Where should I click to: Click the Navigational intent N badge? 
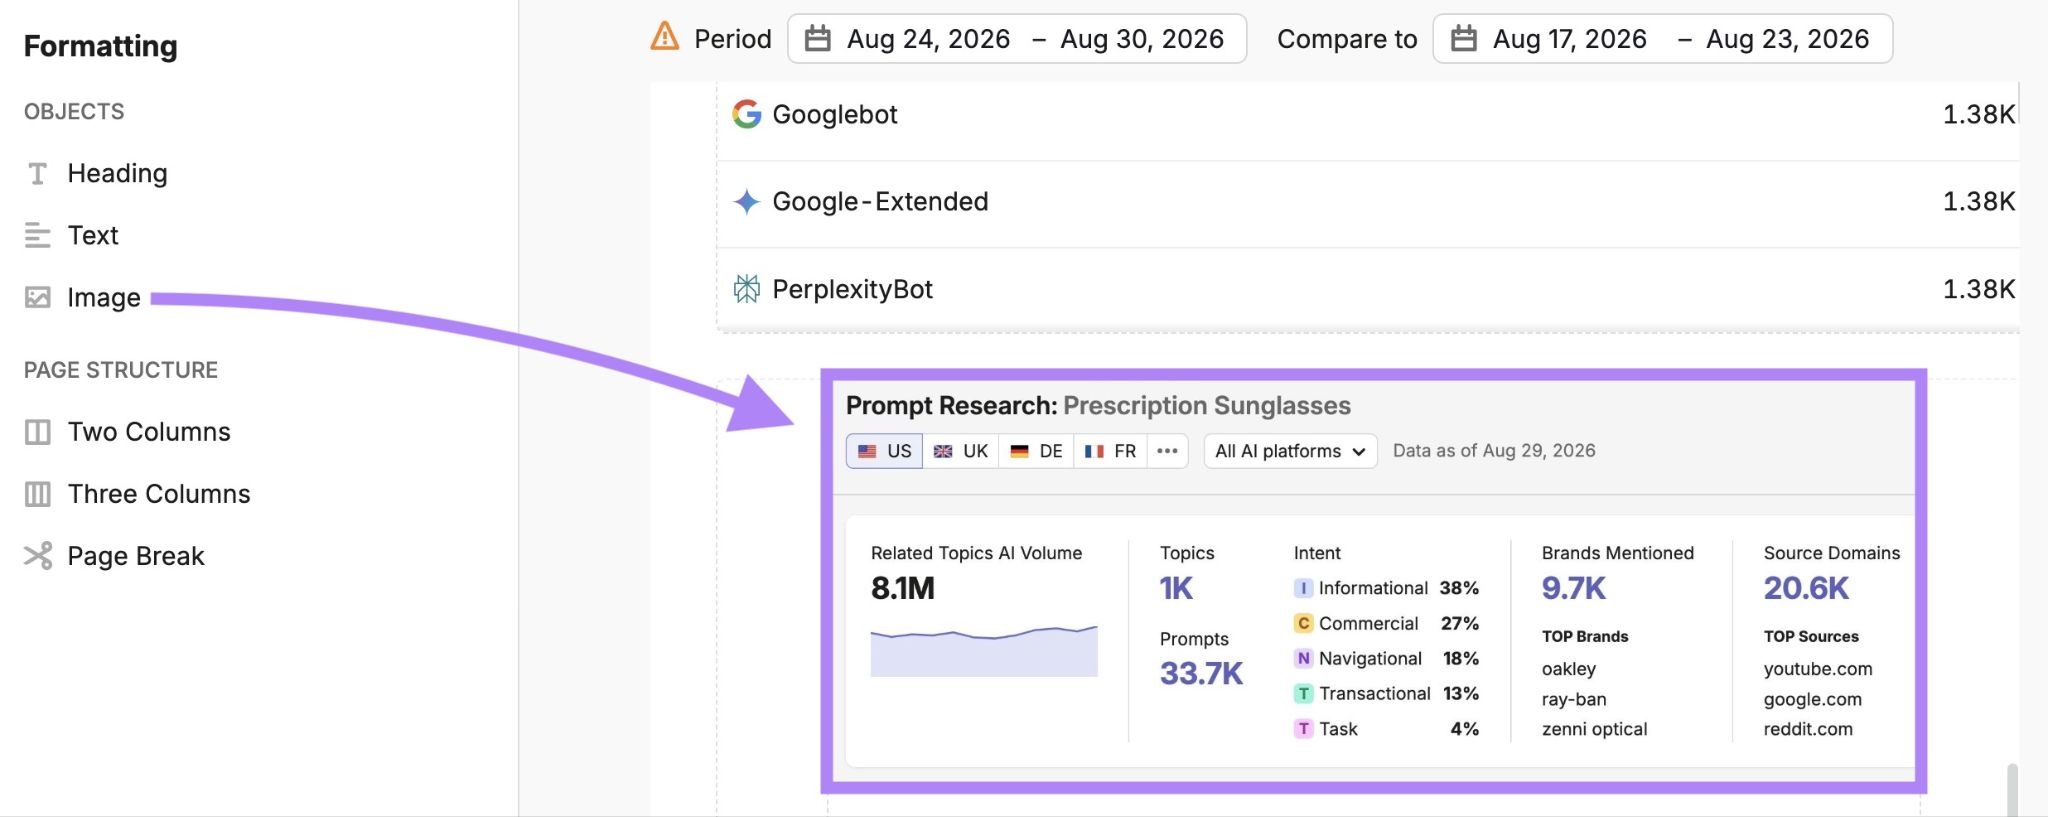click(1303, 658)
